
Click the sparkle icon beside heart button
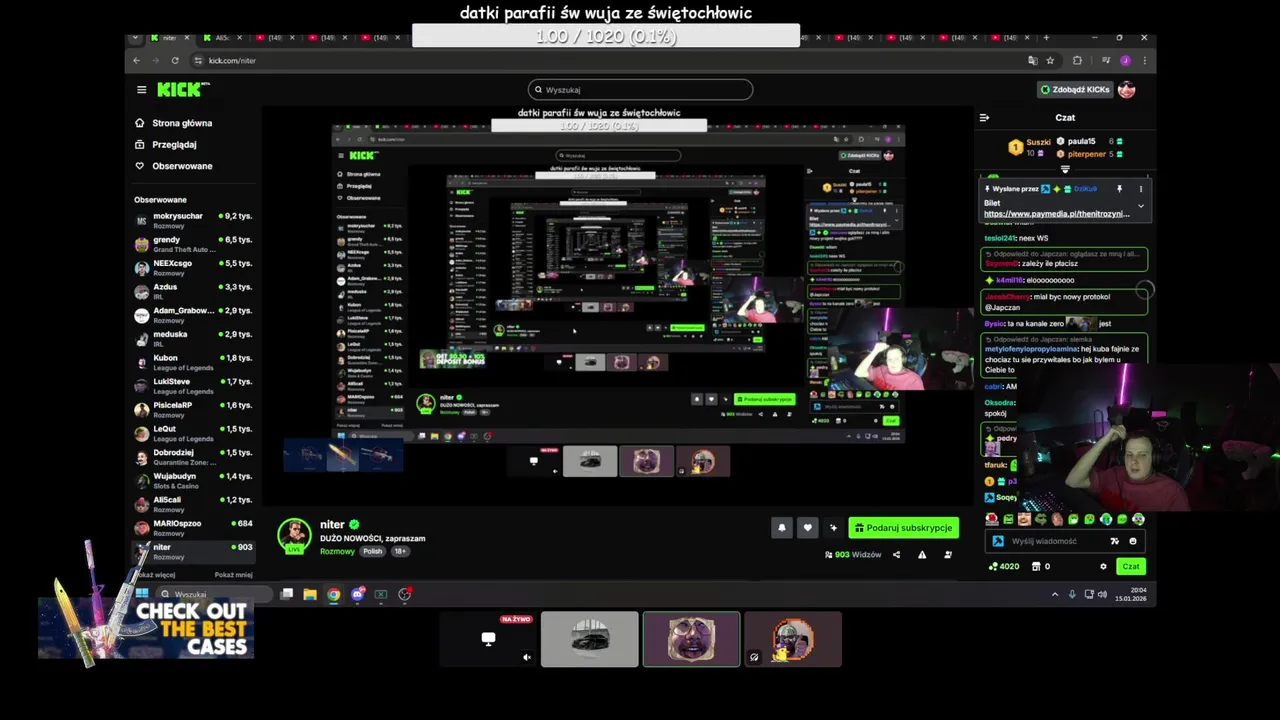pyautogui.click(x=833, y=528)
